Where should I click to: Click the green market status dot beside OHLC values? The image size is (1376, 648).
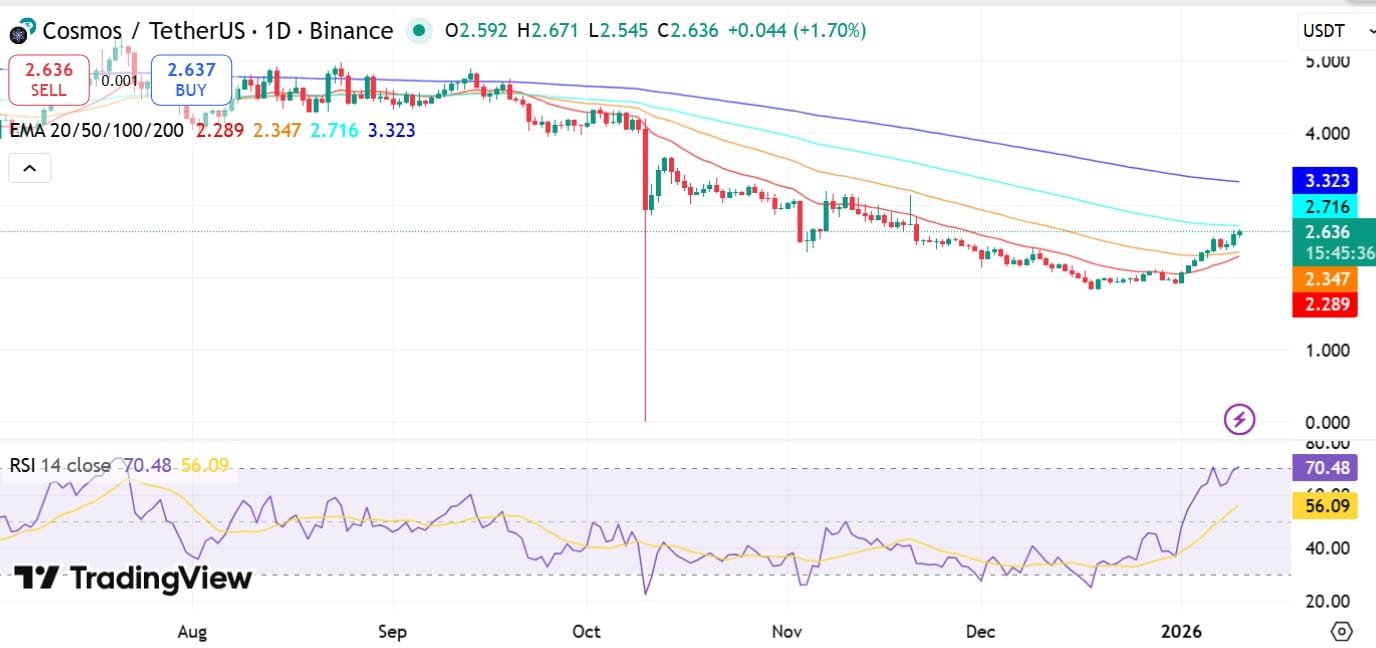[419, 31]
